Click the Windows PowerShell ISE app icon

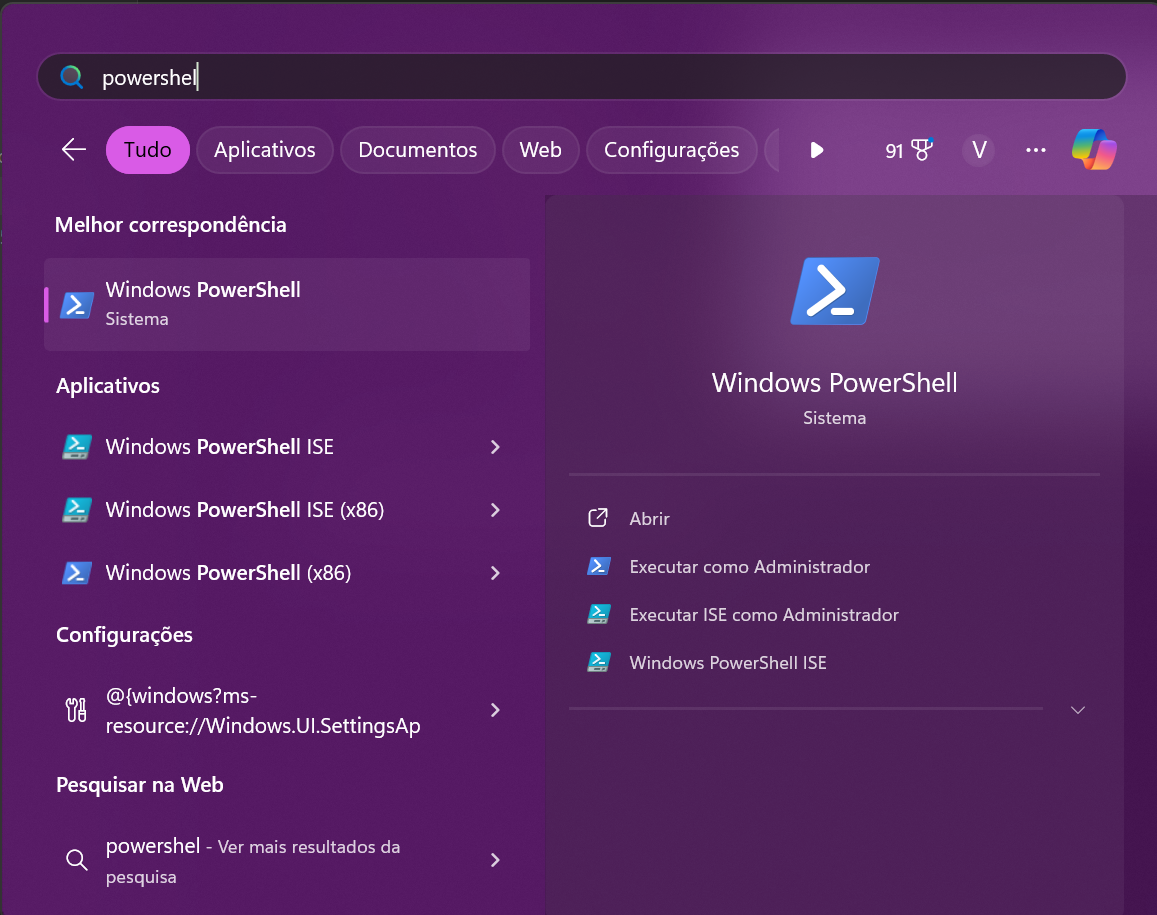[77, 447]
